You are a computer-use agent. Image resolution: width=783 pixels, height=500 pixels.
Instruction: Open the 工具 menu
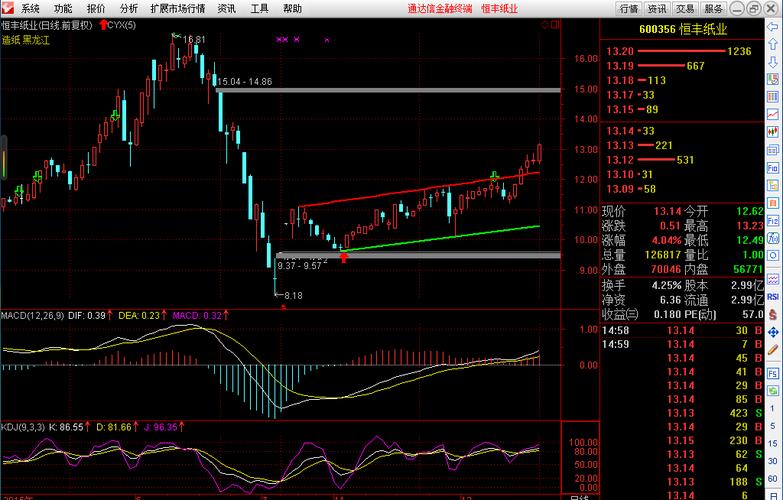coord(260,8)
